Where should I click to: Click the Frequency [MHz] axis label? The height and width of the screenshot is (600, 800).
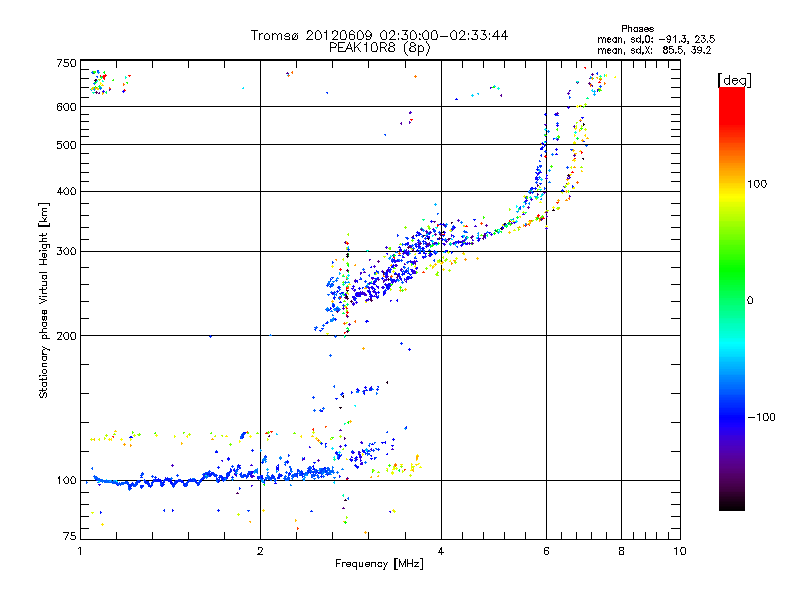[x=379, y=565]
